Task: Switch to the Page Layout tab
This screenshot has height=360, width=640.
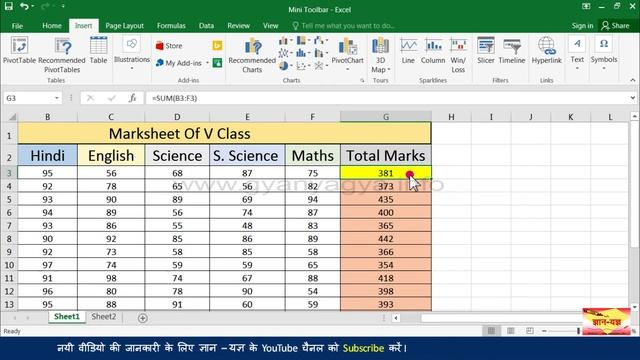Action: point(124,26)
